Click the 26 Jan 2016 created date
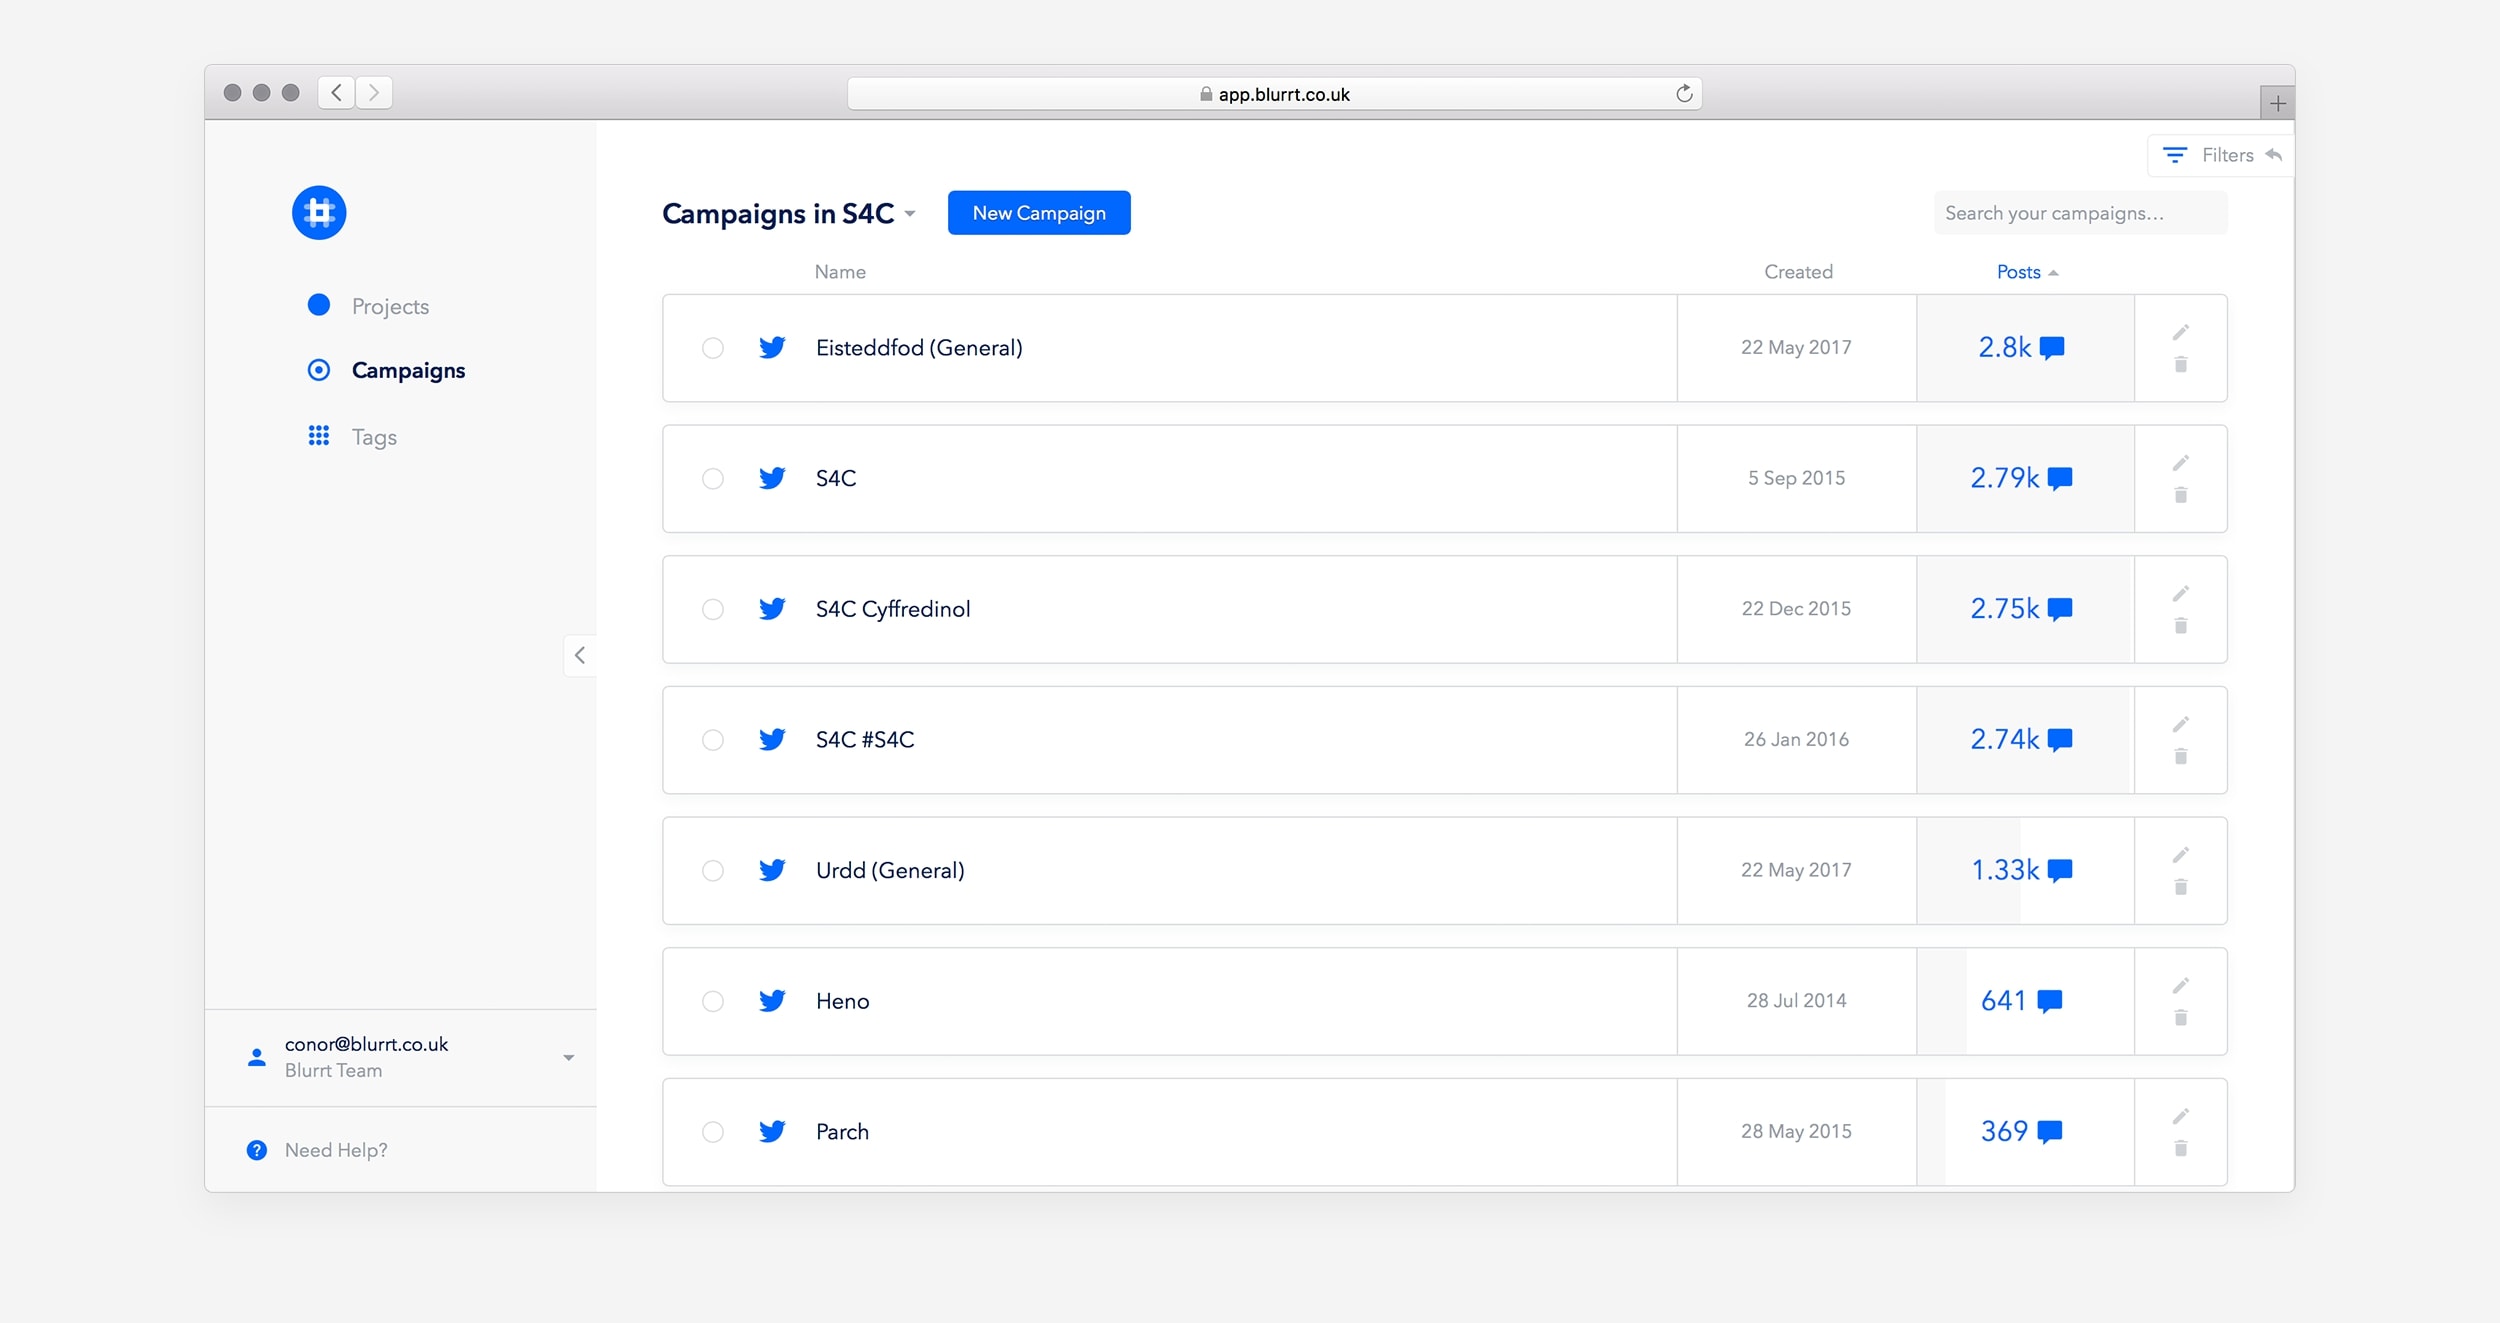Image resolution: width=2500 pixels, height=1323 pixels. (x=1796, y=739)
